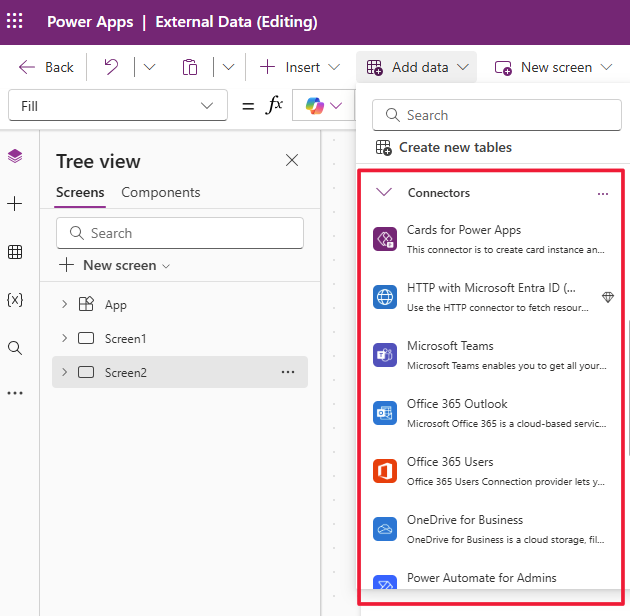
Task: Click the Back button
Action: tap(46, 67)
